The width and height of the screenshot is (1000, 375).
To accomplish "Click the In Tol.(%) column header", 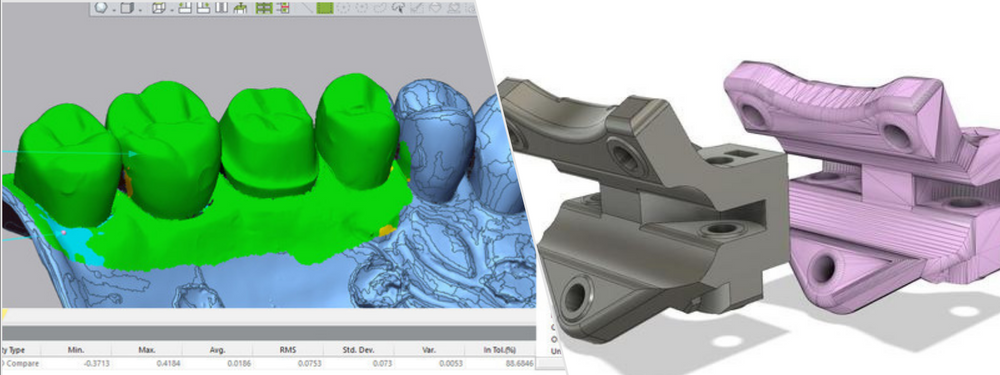I will (x=500, y=350).
